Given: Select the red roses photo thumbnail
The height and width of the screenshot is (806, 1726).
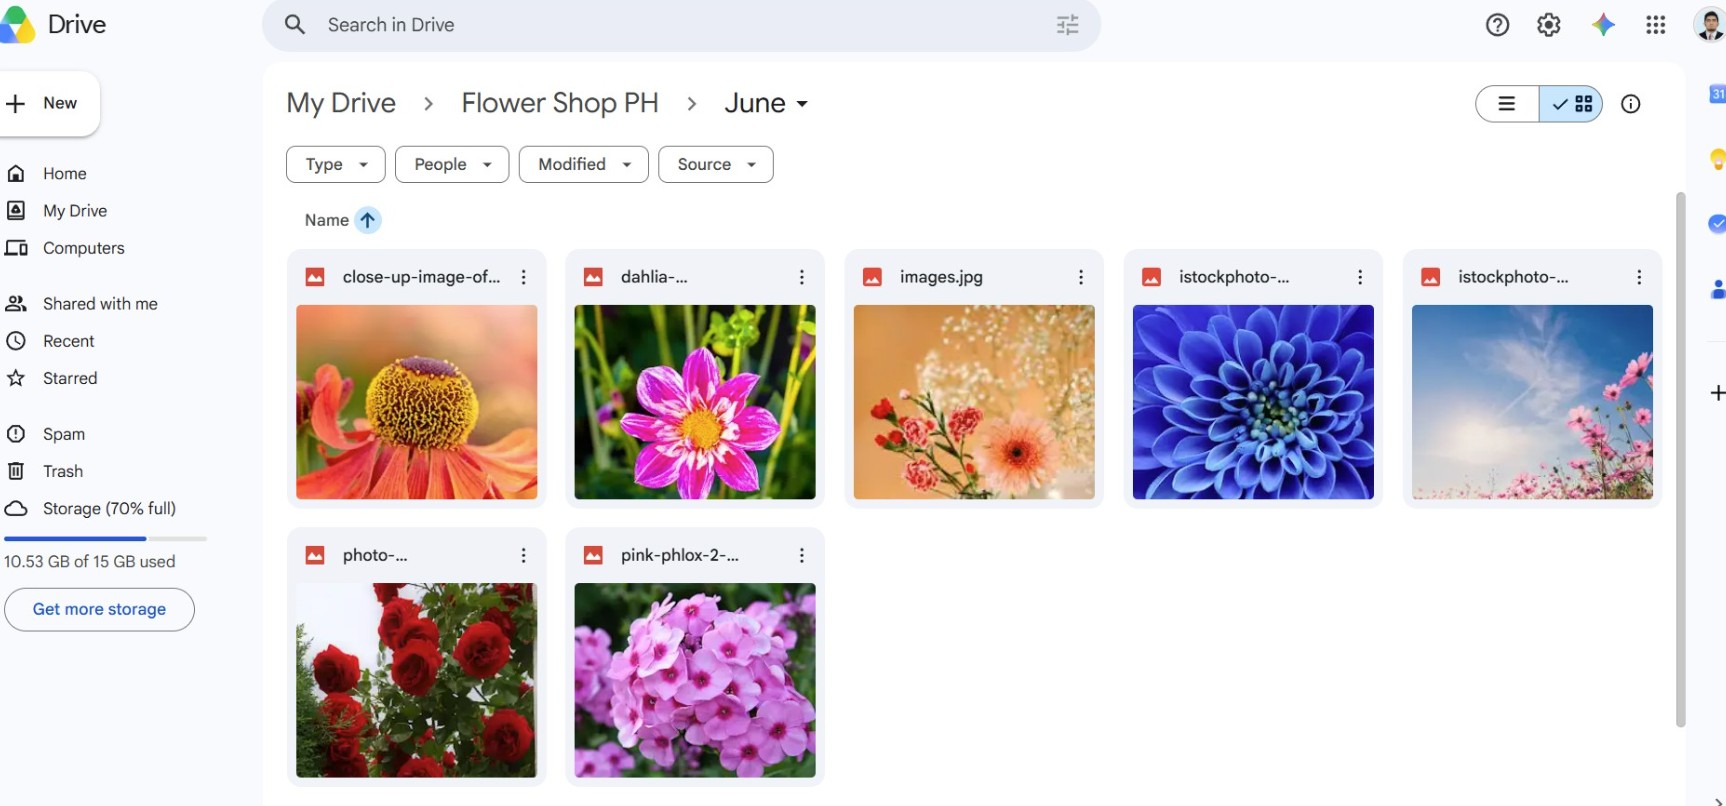Looking at the screenshot, I should (x=416, y=680).
